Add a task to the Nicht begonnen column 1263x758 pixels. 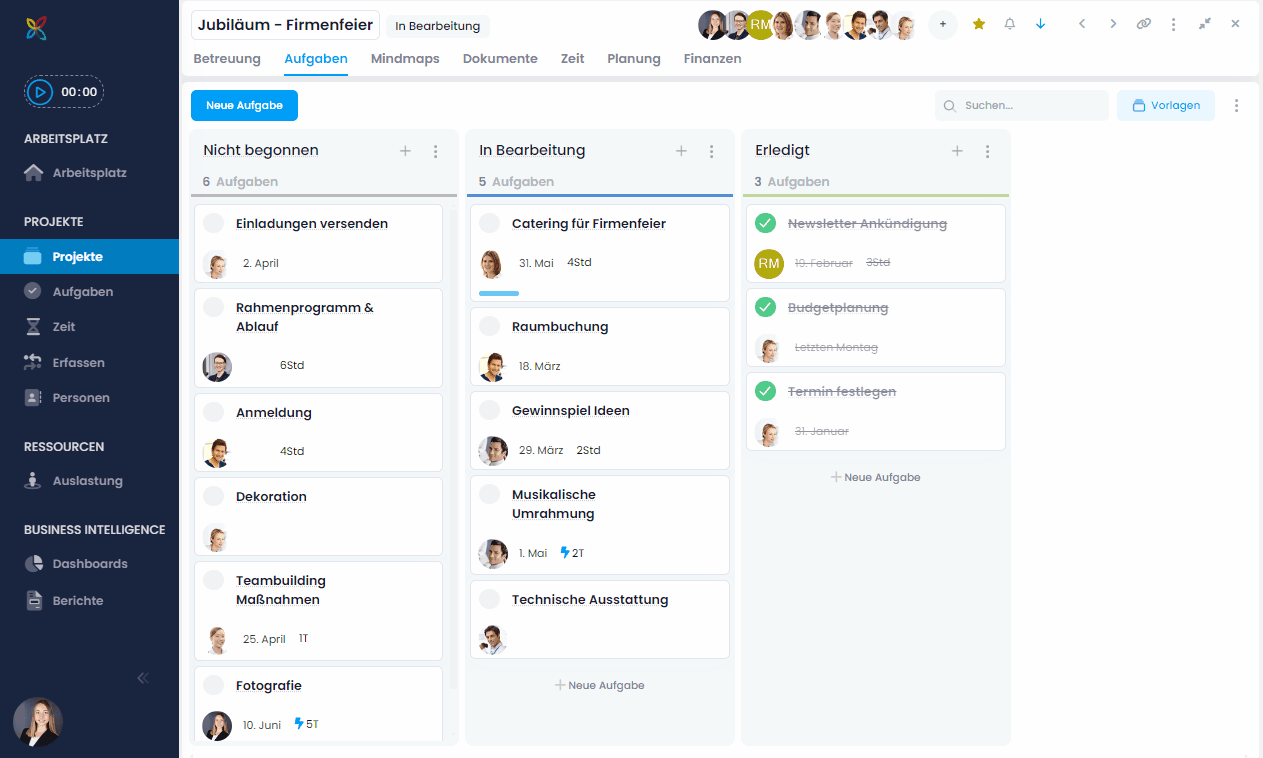point(405,151)
